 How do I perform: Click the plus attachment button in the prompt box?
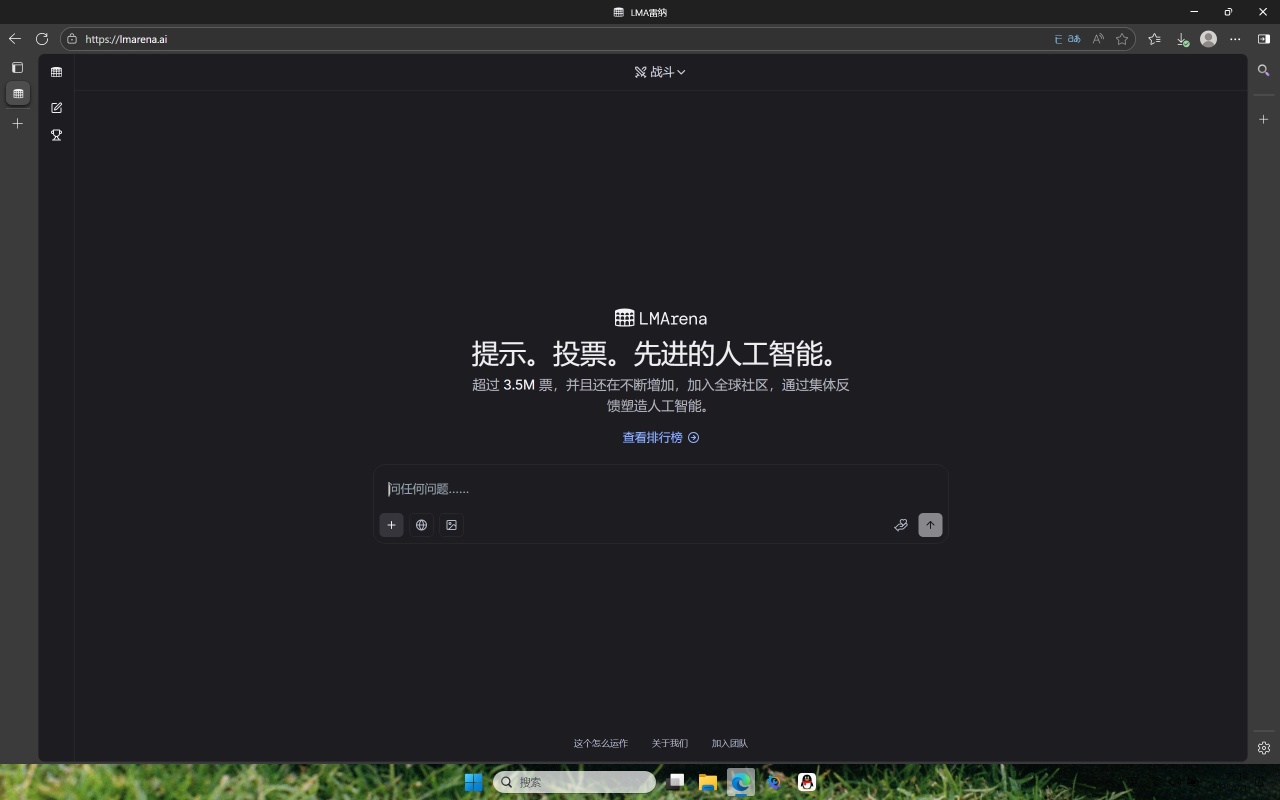(x=391, y=525)
